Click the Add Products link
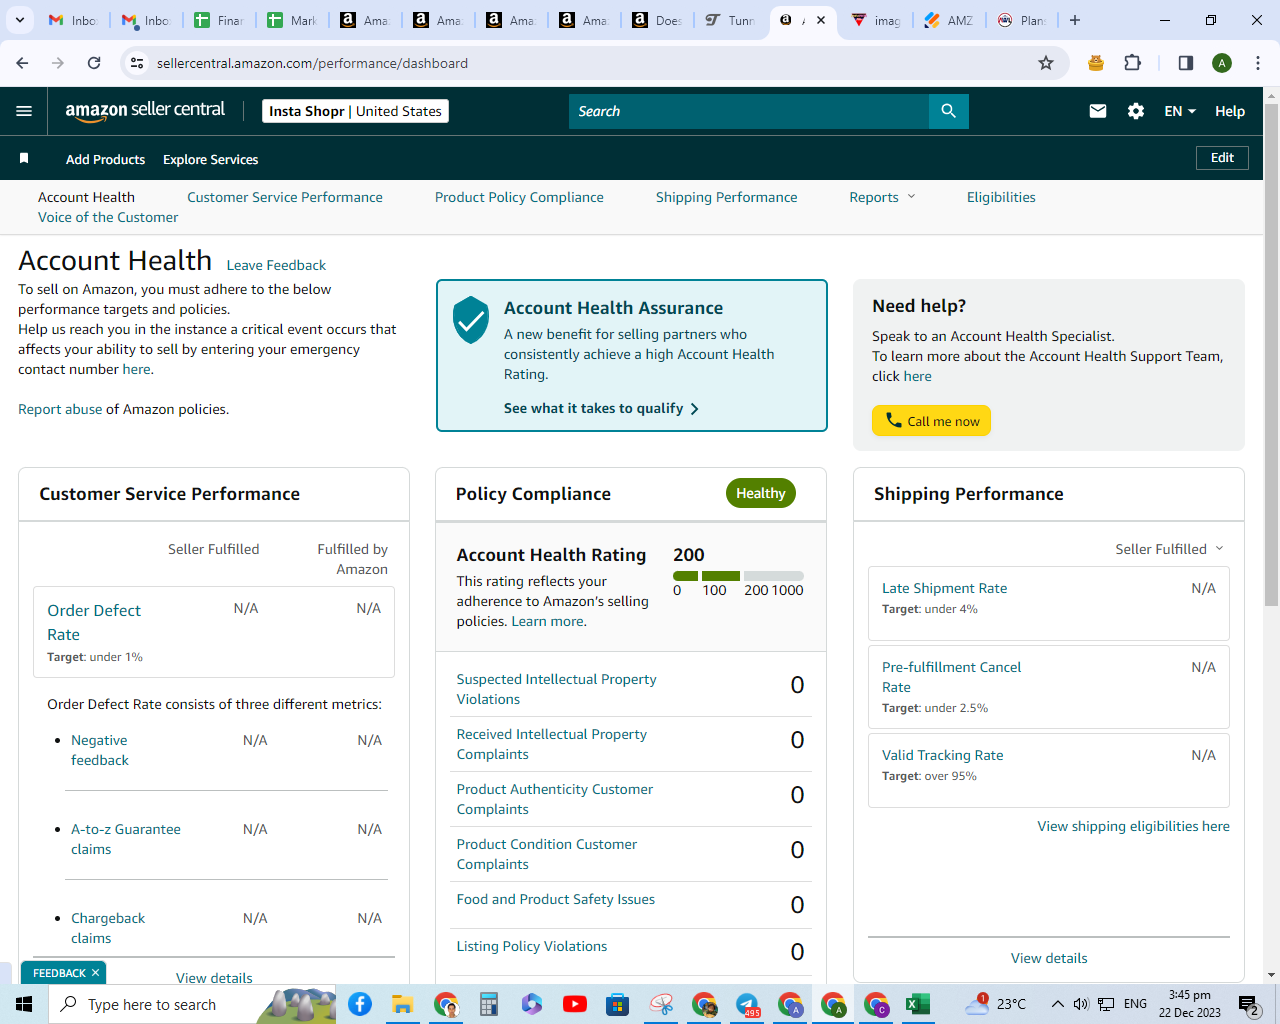1280x1024 pixels. click(105, 159)
